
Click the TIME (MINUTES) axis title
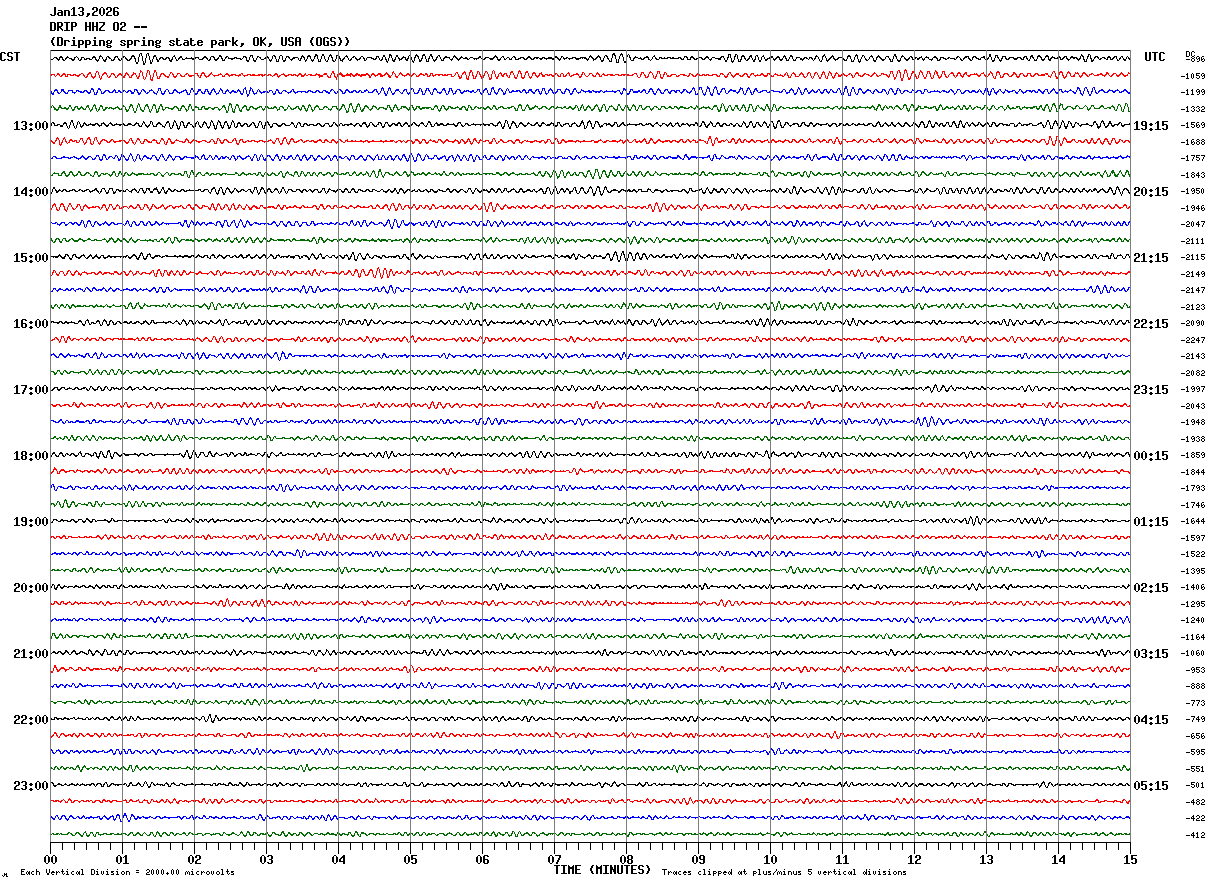[602, 870]
